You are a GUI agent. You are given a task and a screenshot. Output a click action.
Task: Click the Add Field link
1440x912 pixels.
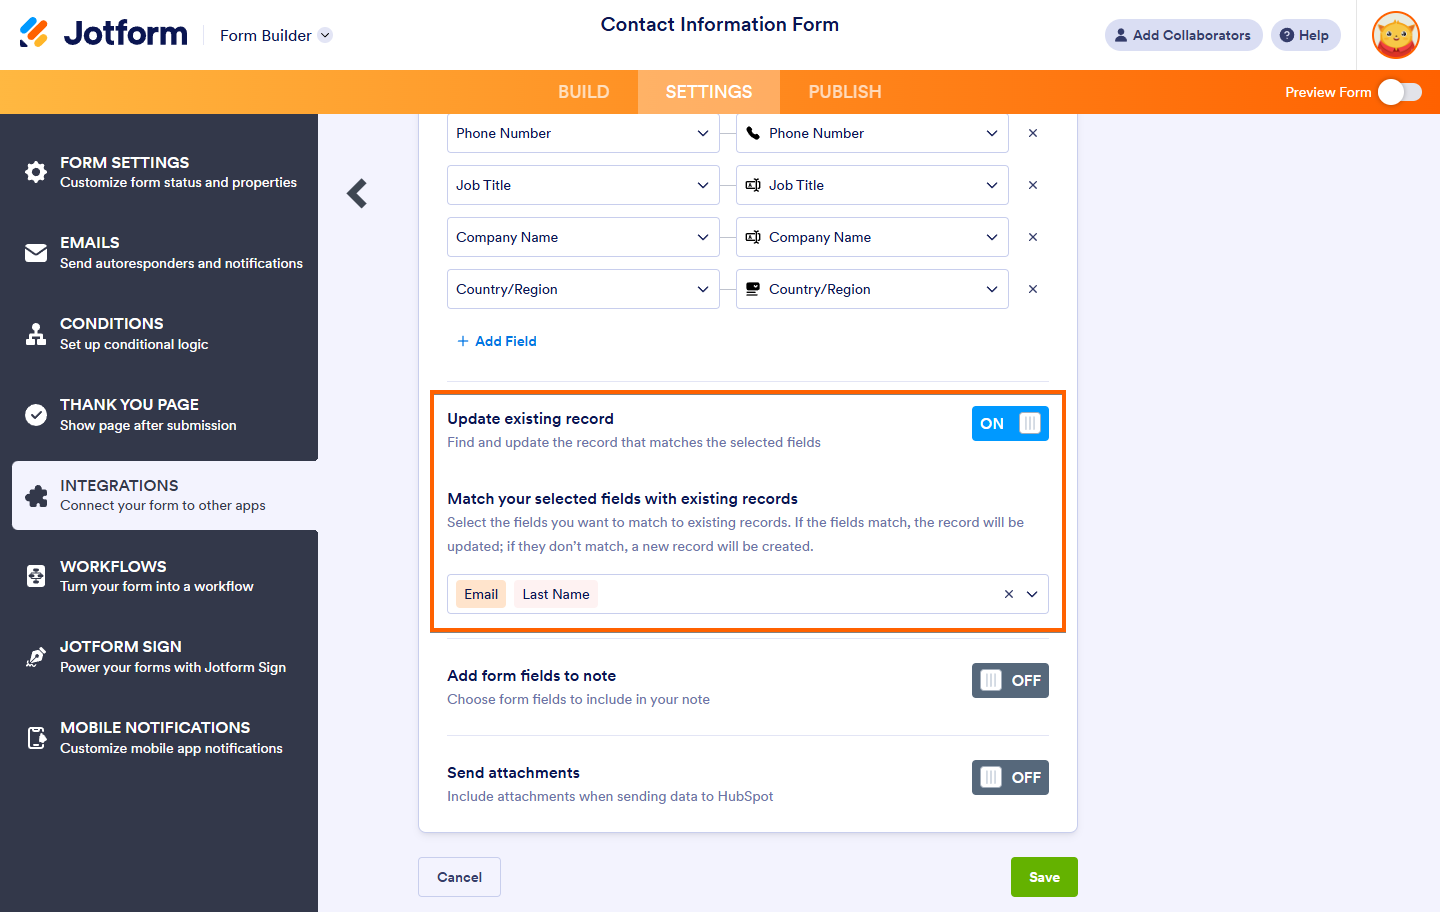pos(497,341)
